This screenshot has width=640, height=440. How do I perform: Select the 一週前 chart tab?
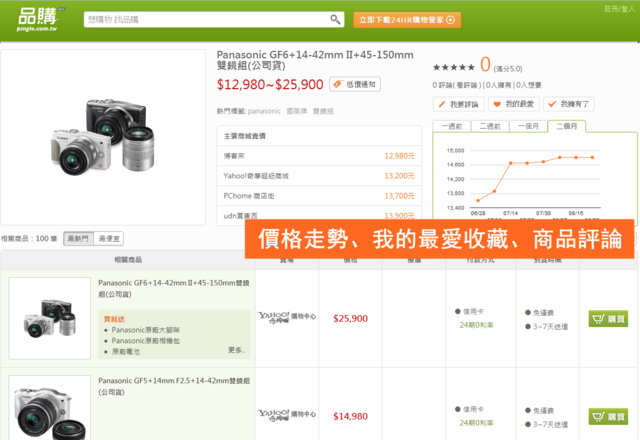(x=451, y=126)
